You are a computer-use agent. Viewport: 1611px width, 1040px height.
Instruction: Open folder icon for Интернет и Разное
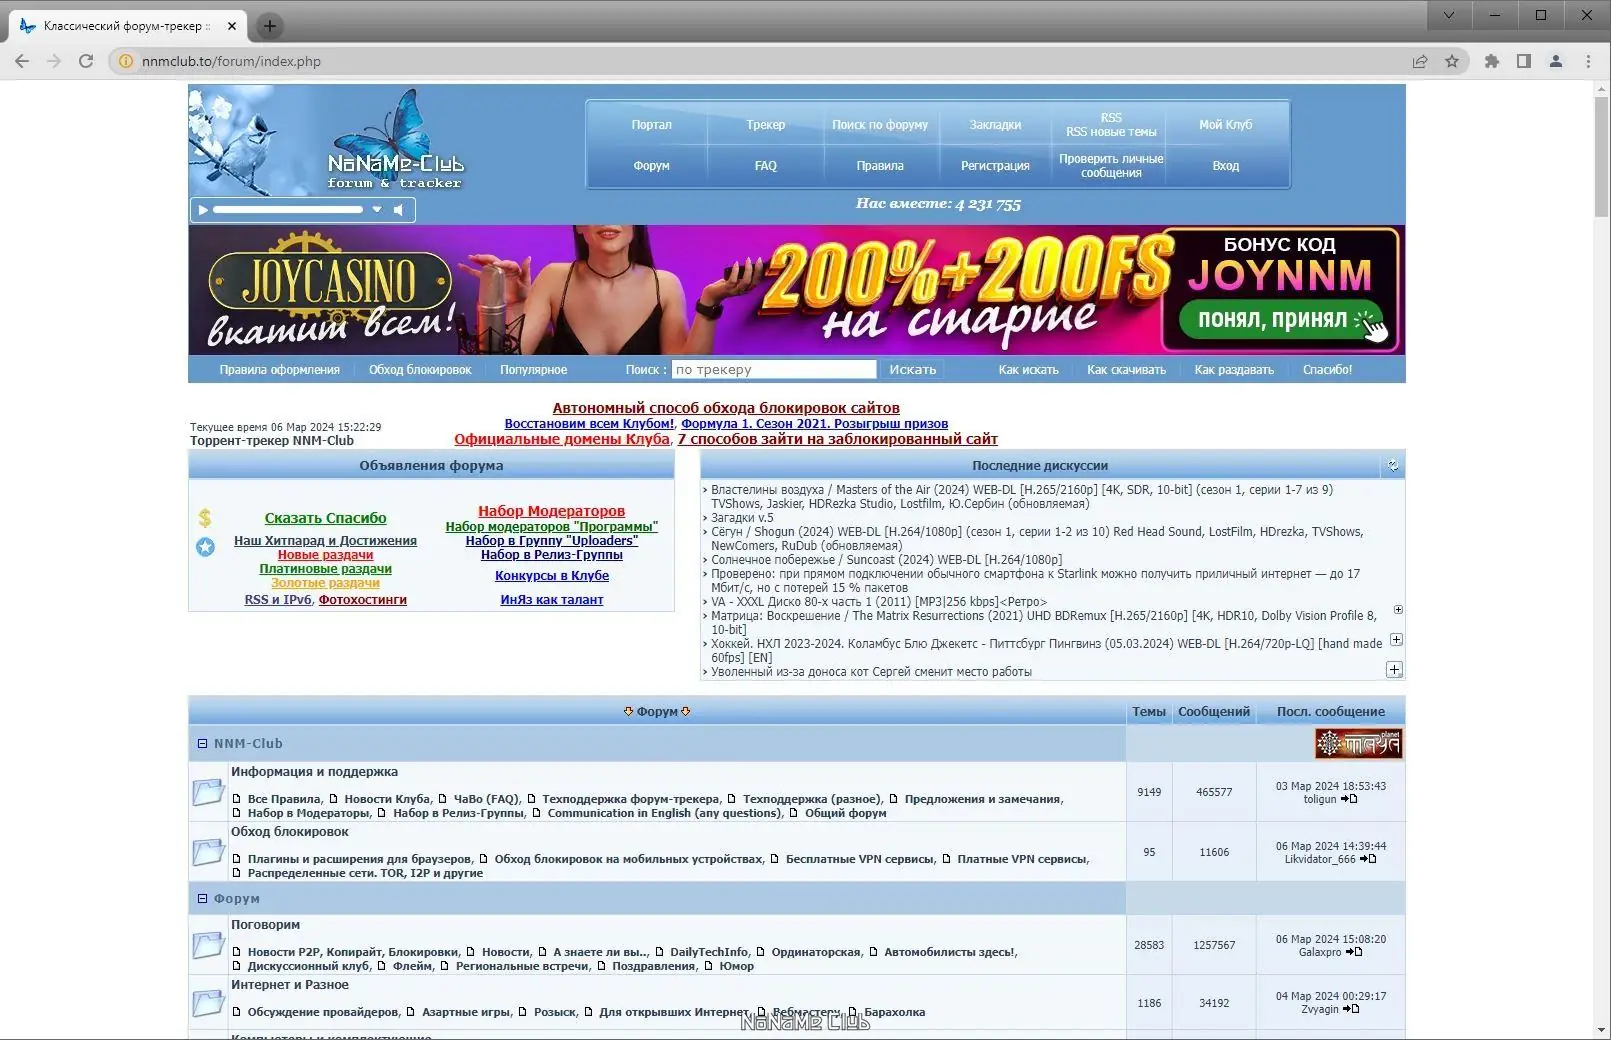(208, 1003)
